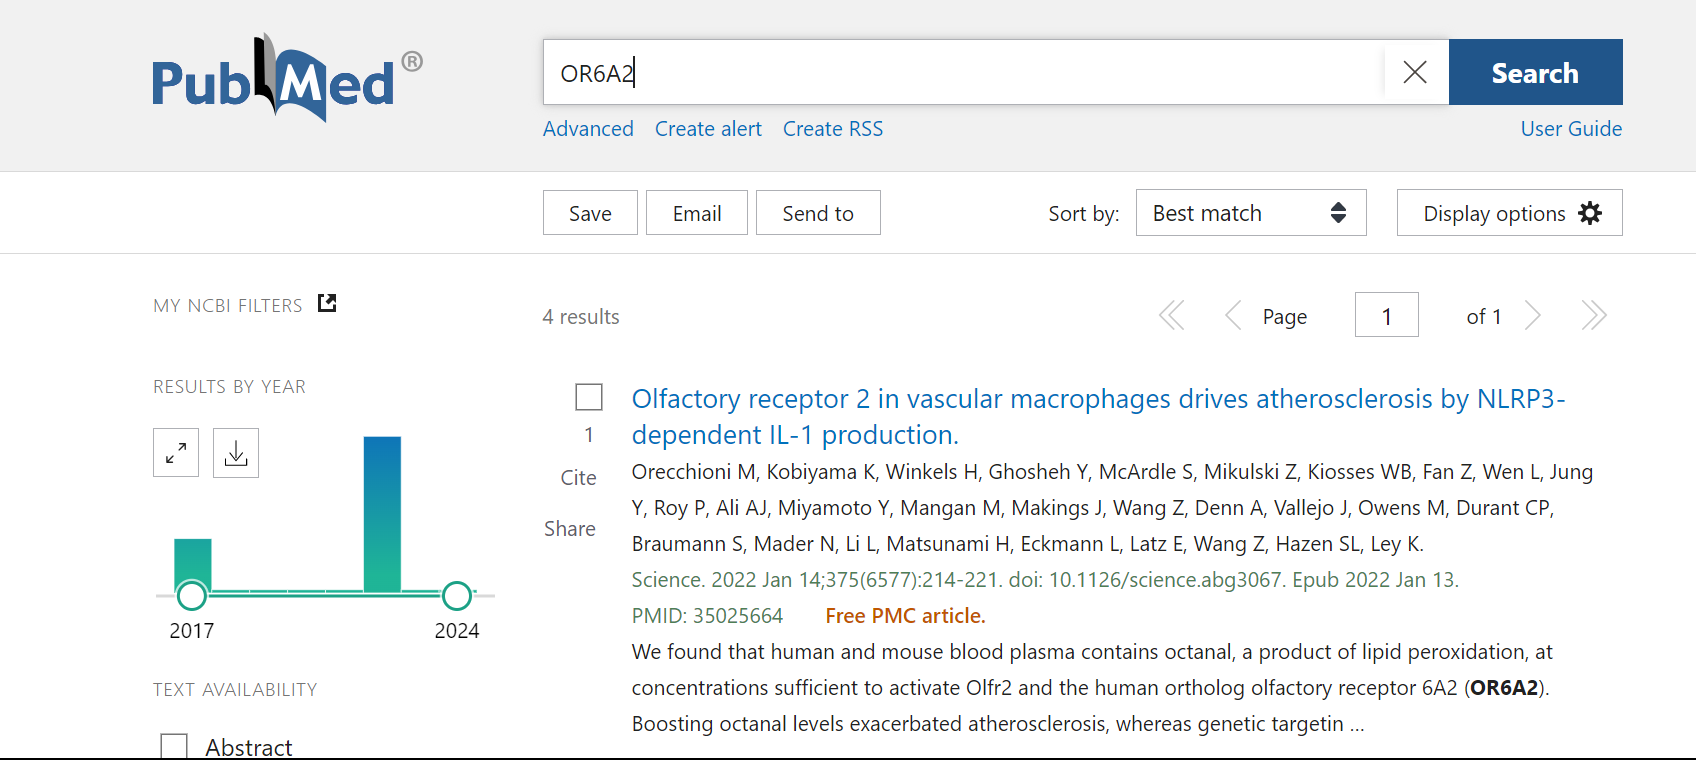This screenshot has width=1696, height=760.
Task: Download the results by year data
Action: pos(236,453)
